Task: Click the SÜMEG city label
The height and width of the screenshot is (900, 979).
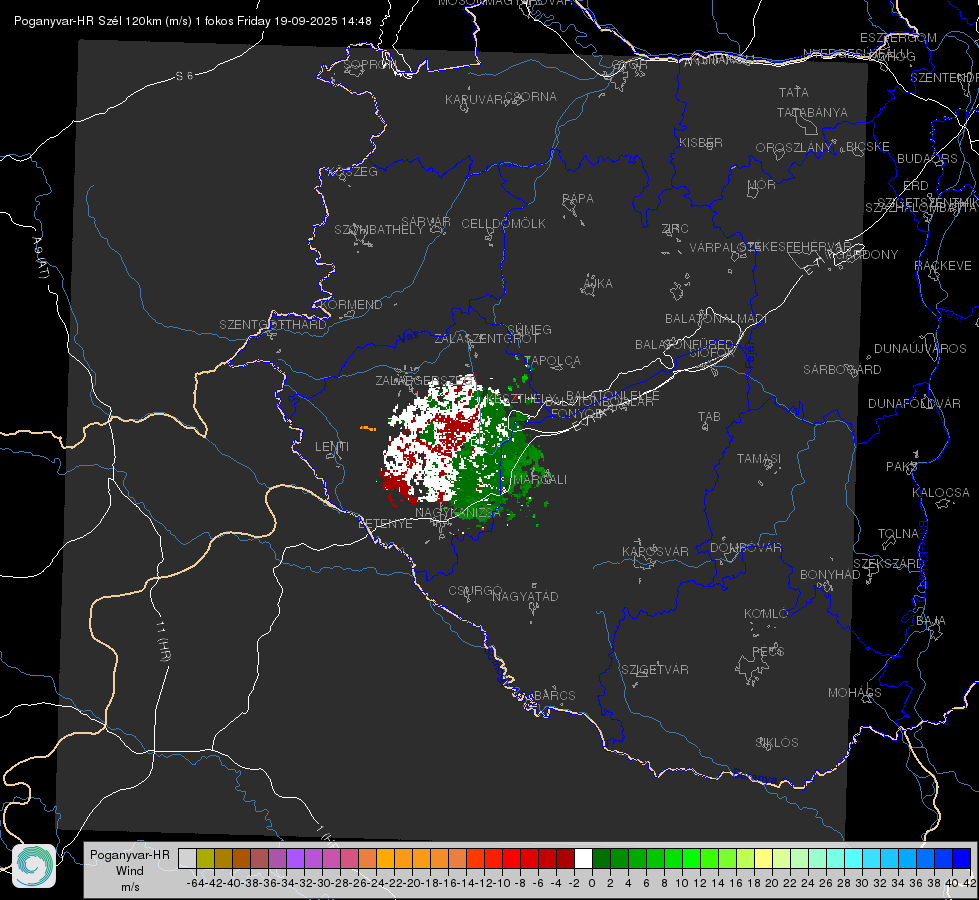Action: [x=529, y=330]
